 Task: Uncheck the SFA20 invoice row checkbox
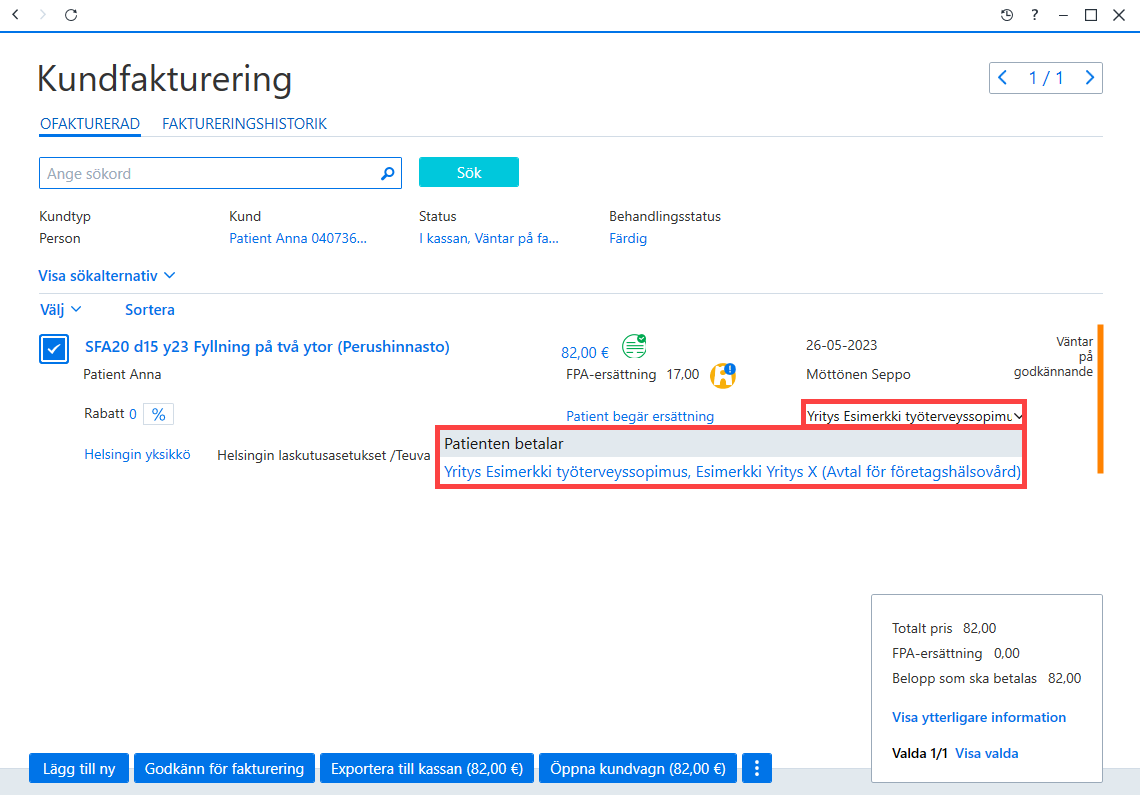coord(54,349)
